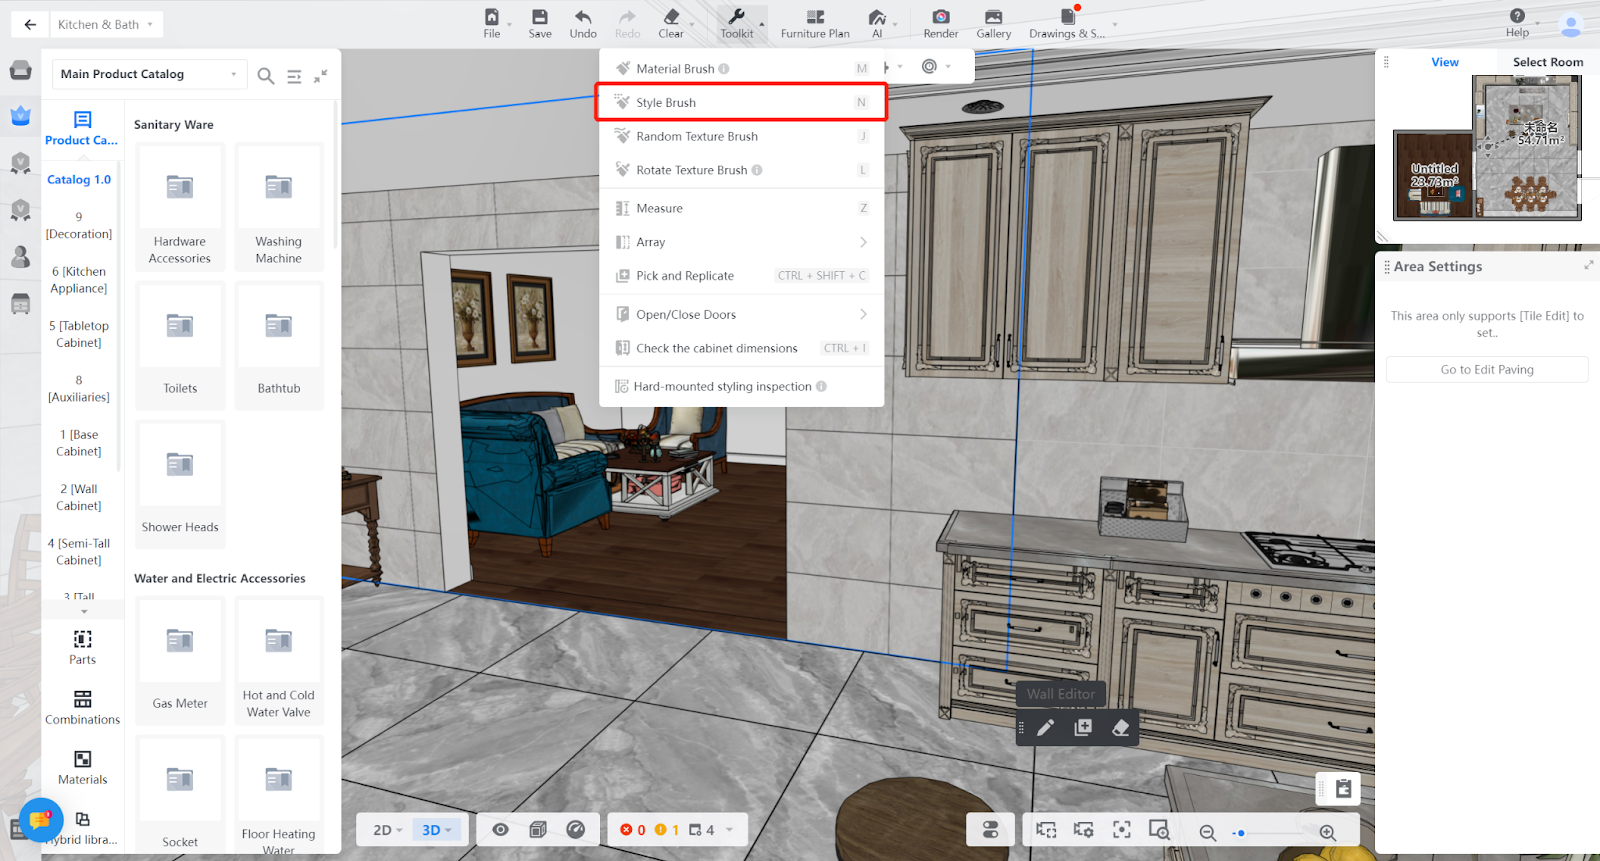Switch to the Select Room tab
The image size is (1600, 861).
click(x=1548, y=62)
